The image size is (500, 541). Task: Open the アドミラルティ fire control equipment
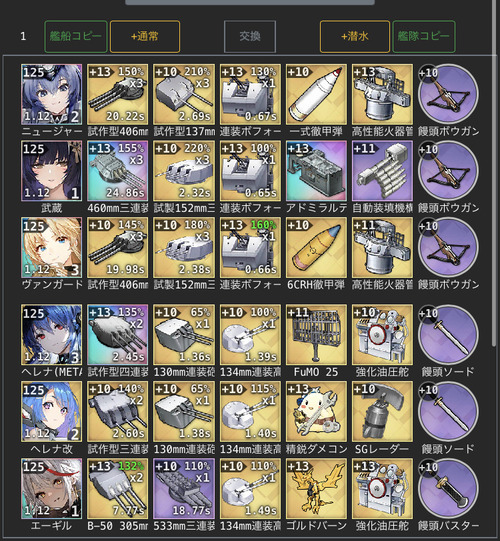click(x=316, y=171)
